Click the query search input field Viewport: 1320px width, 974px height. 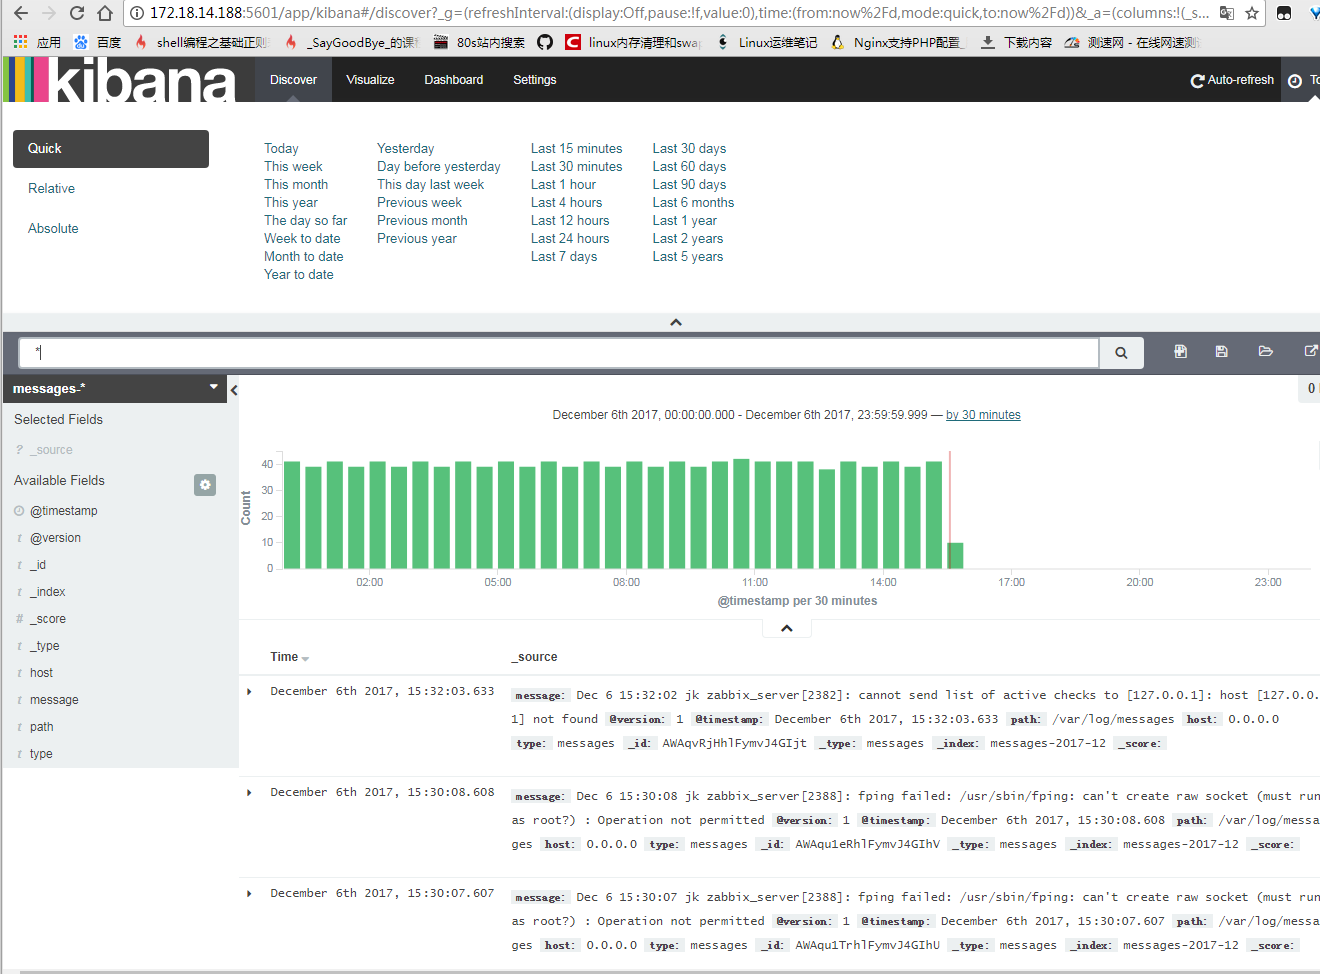pyautogui.click(x=560, y=352)
